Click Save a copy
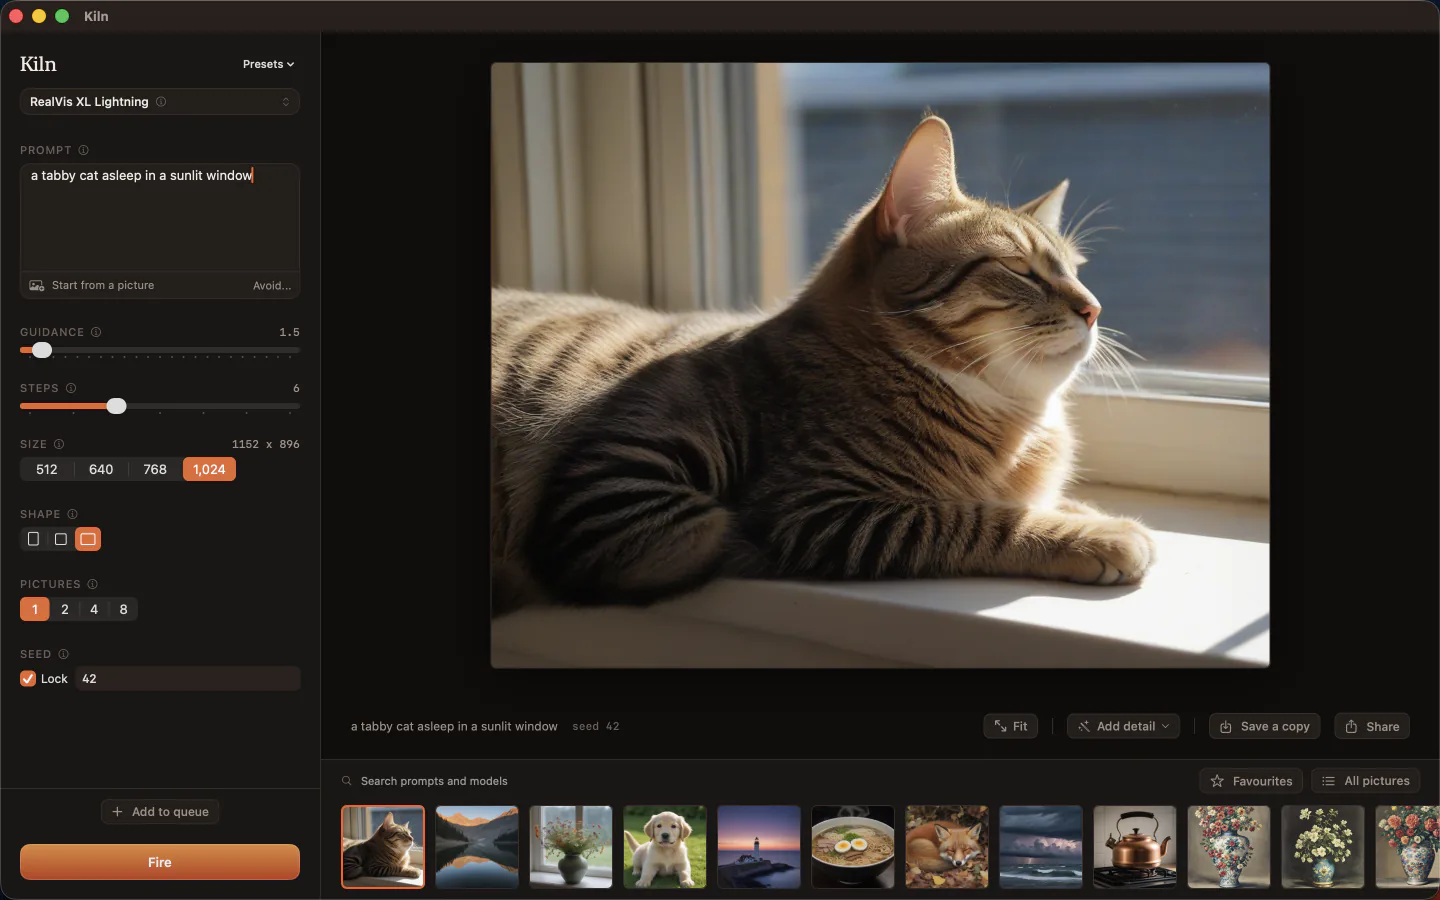 (x=1265, y=726)
